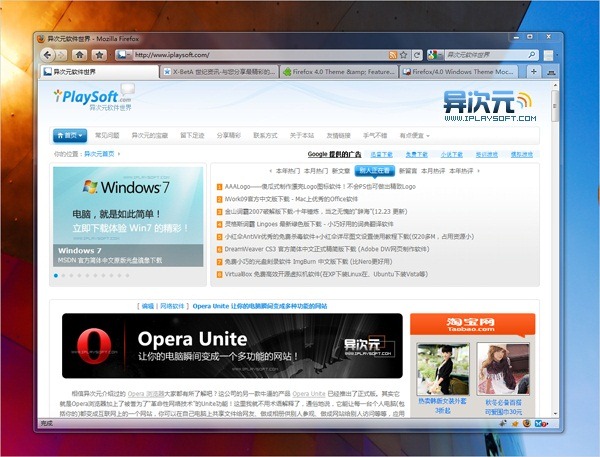Switch to the X-BetA tab
Image resolution: width=600 pixels, height=457 pixels.
click(x=219, y=72)
